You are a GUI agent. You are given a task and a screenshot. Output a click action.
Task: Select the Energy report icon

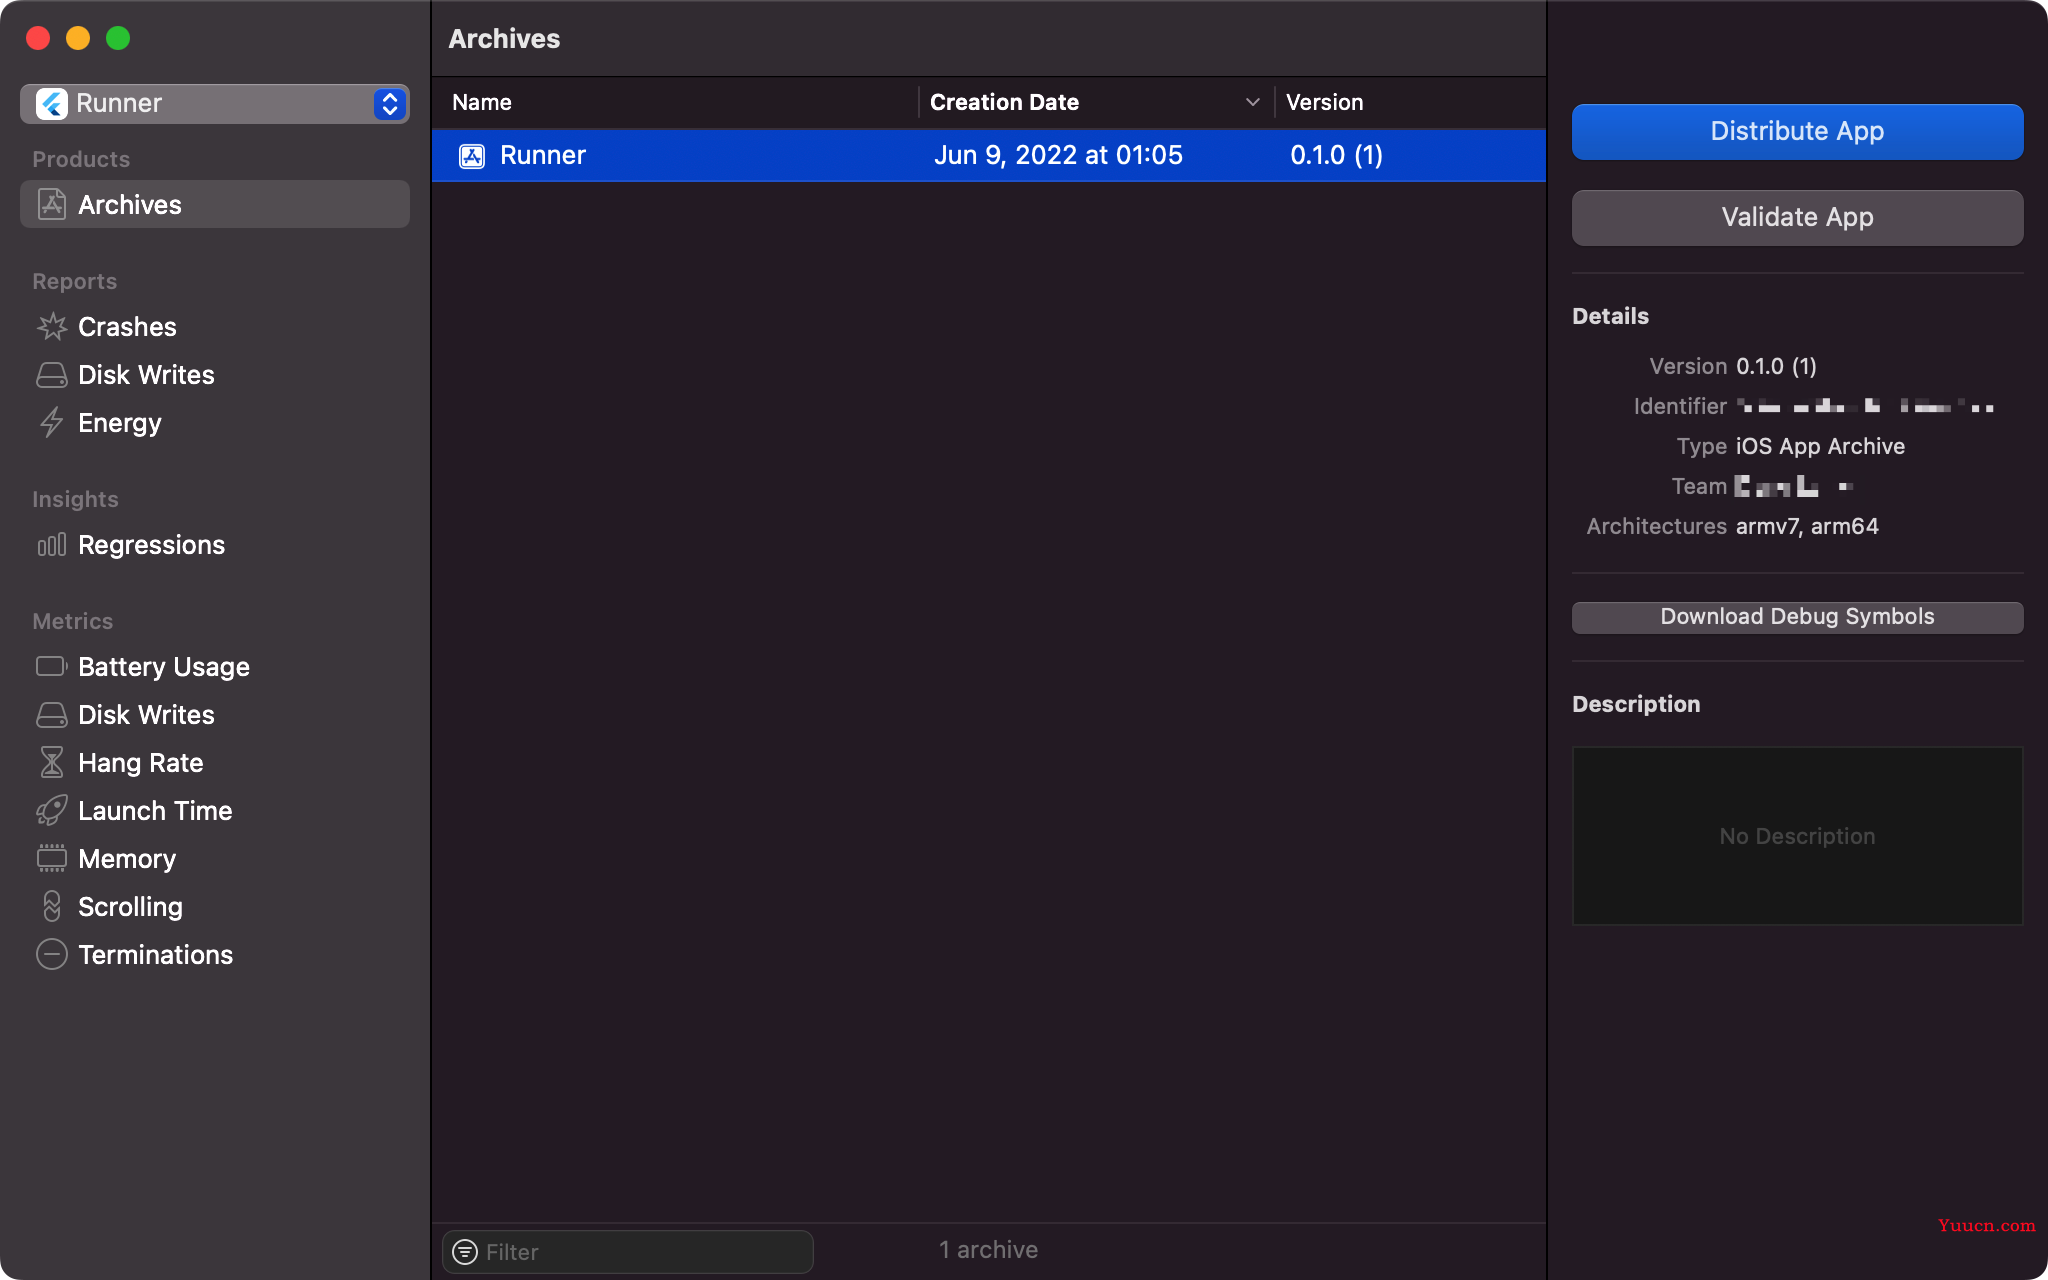tap(50, 423)
